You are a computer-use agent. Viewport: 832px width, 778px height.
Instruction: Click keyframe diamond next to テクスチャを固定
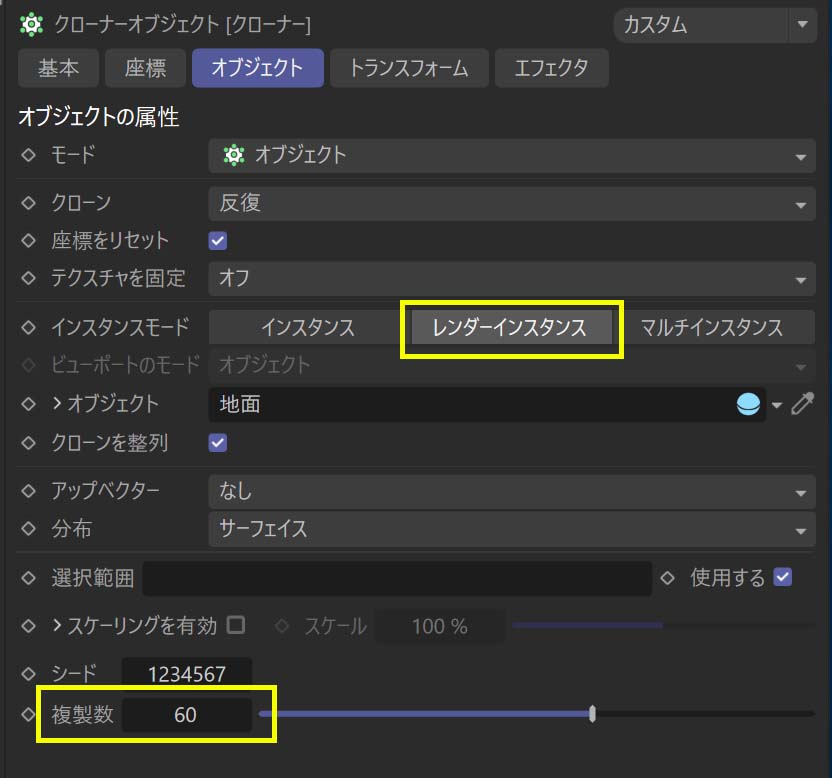pos(28,278)
